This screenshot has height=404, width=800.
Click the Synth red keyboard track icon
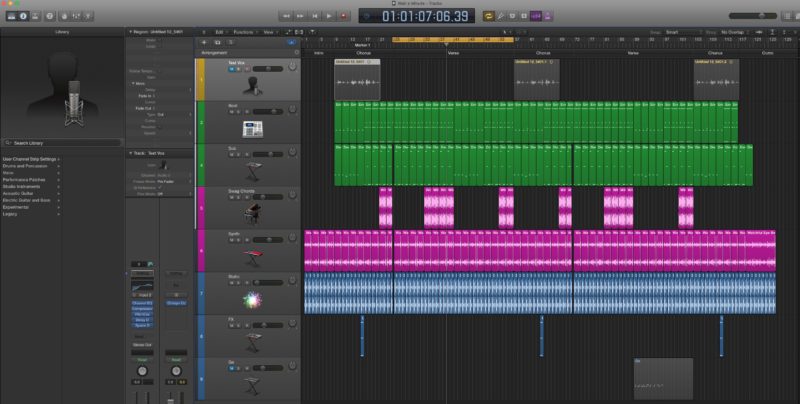point(253,258)
